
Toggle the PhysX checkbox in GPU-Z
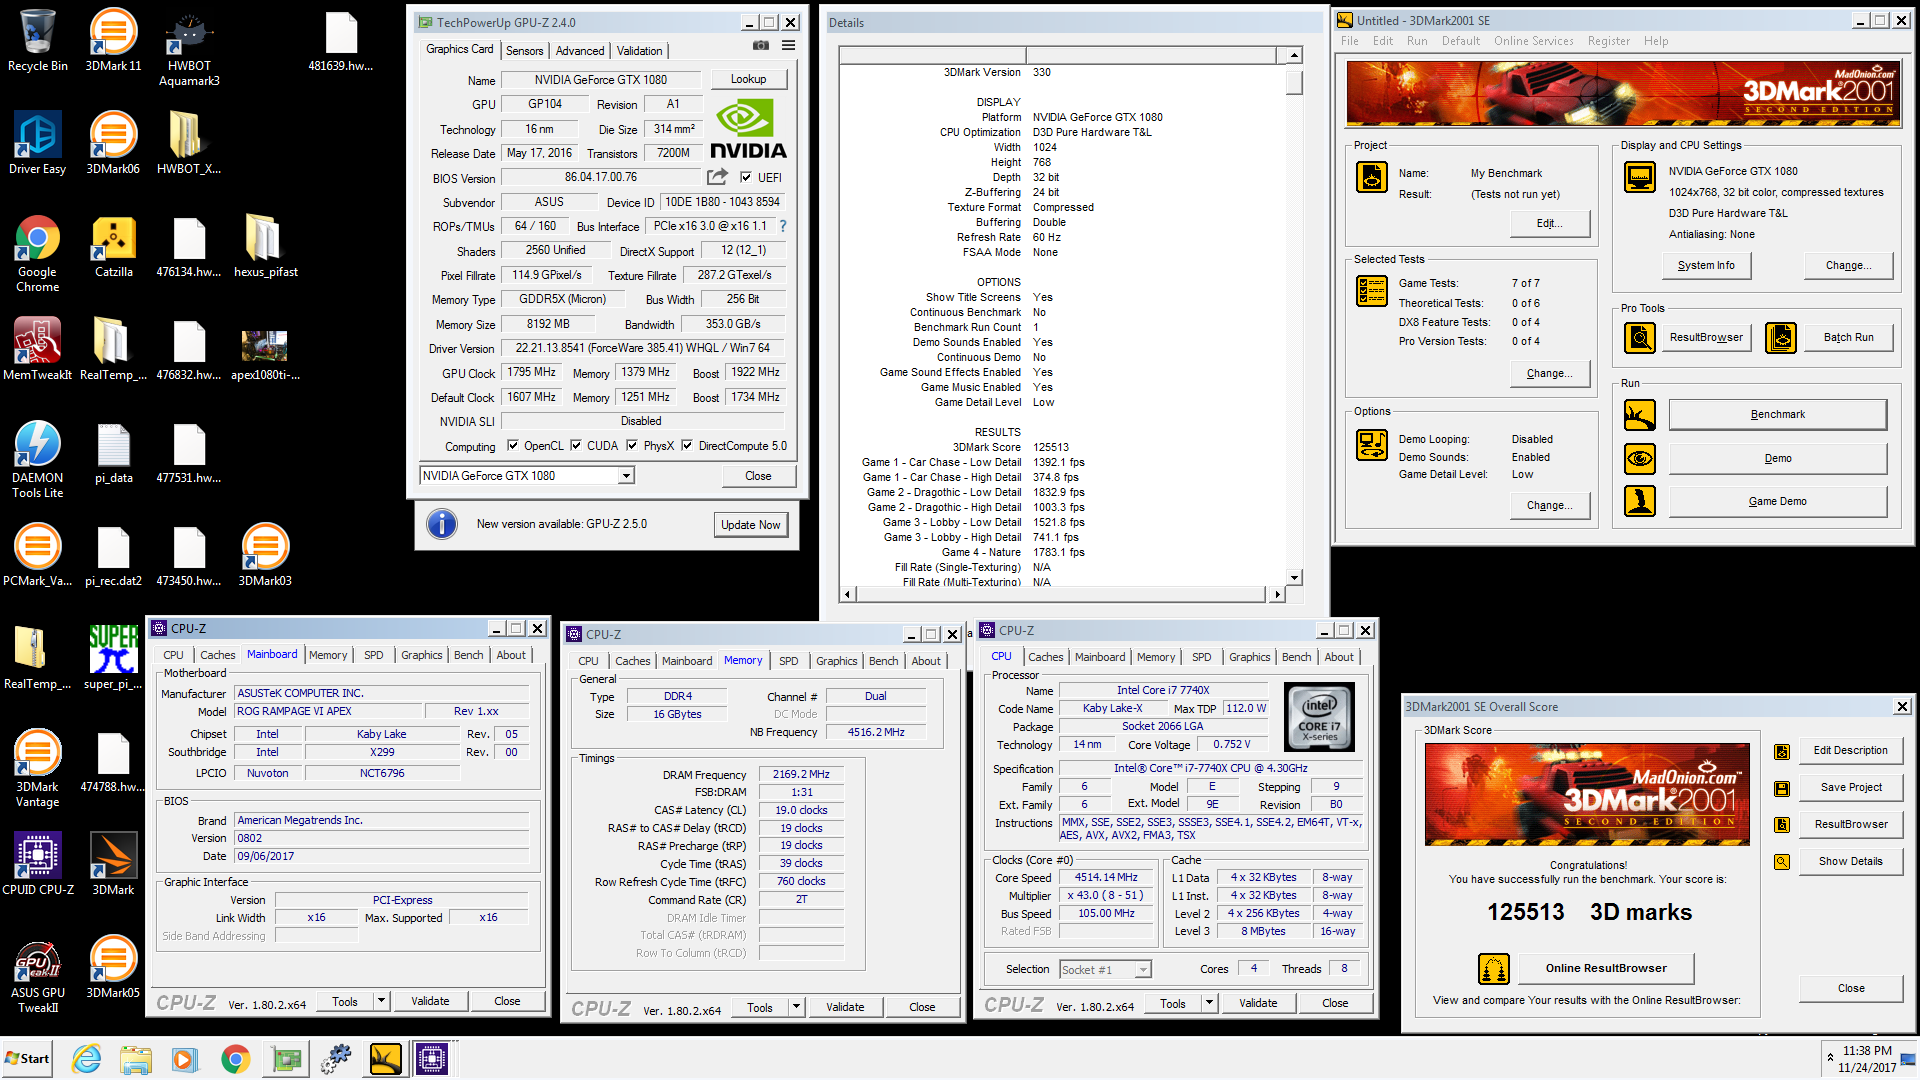point(632,446)
